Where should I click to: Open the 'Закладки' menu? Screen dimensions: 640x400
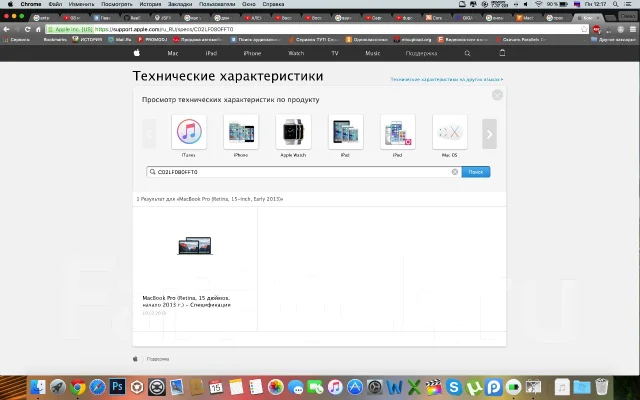pos(180,4)
